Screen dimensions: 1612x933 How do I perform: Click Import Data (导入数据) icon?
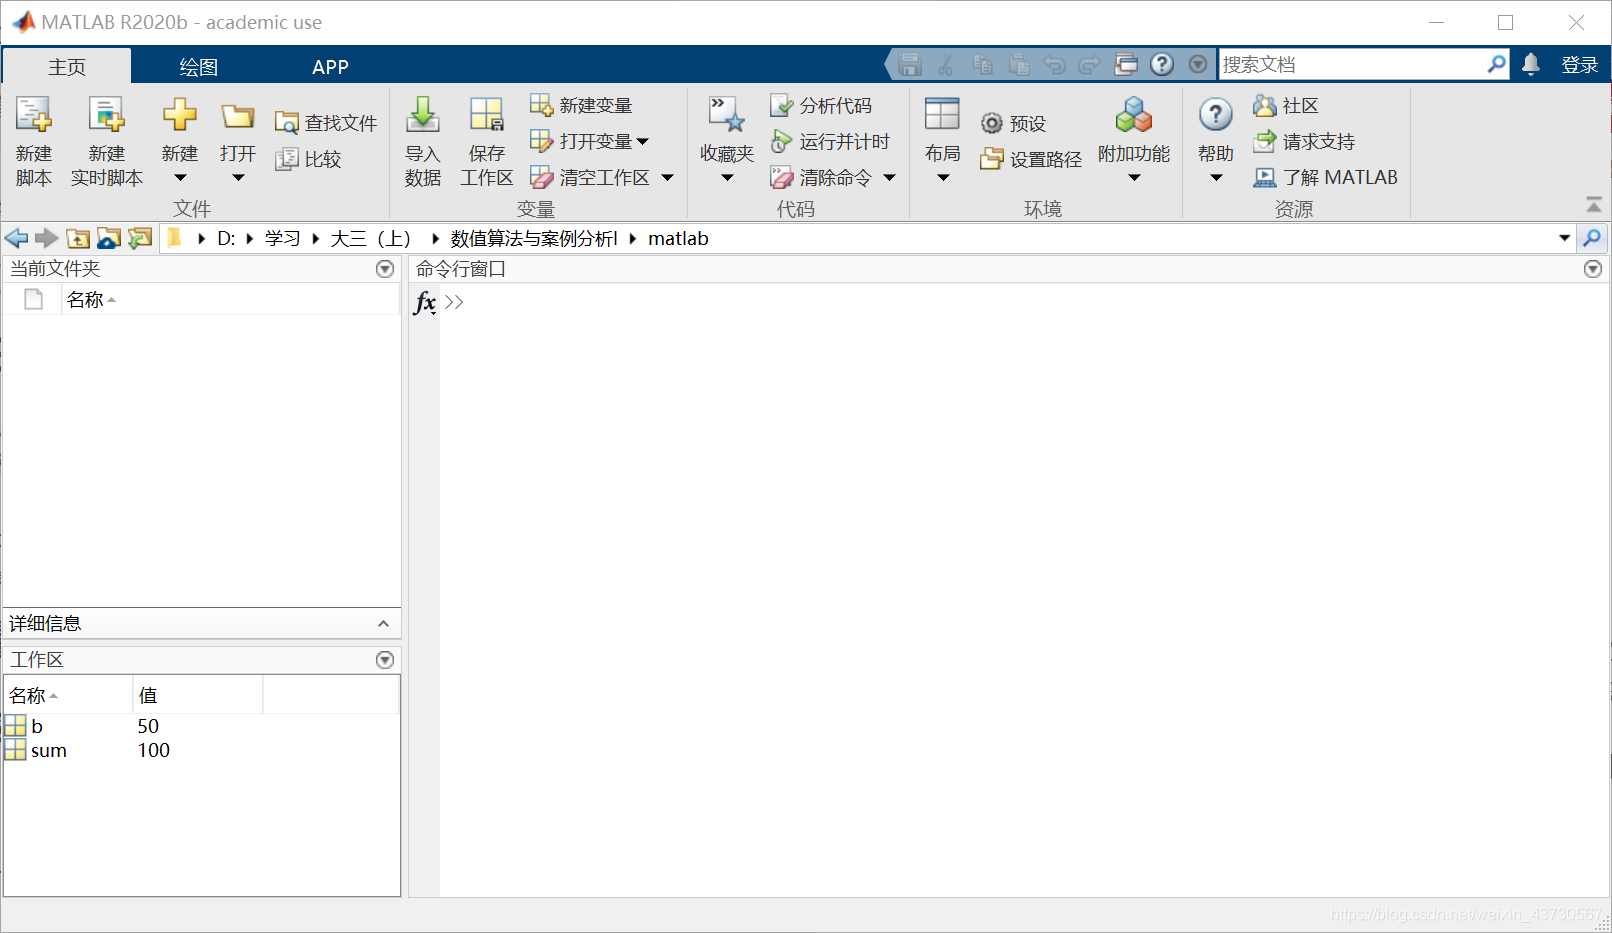click(423, 116)
